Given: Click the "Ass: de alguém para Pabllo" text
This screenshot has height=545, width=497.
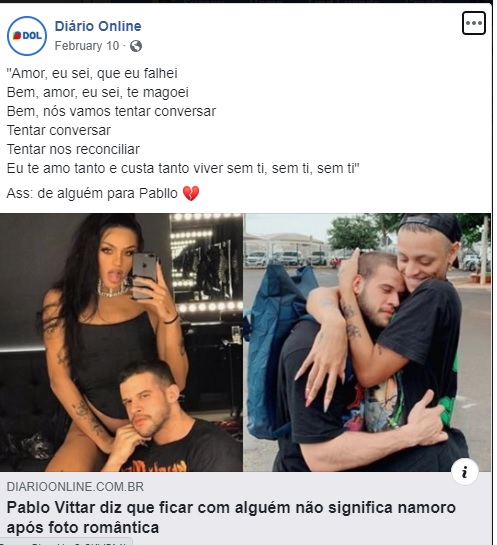Looking at the screenshot, I should point(92,194).
